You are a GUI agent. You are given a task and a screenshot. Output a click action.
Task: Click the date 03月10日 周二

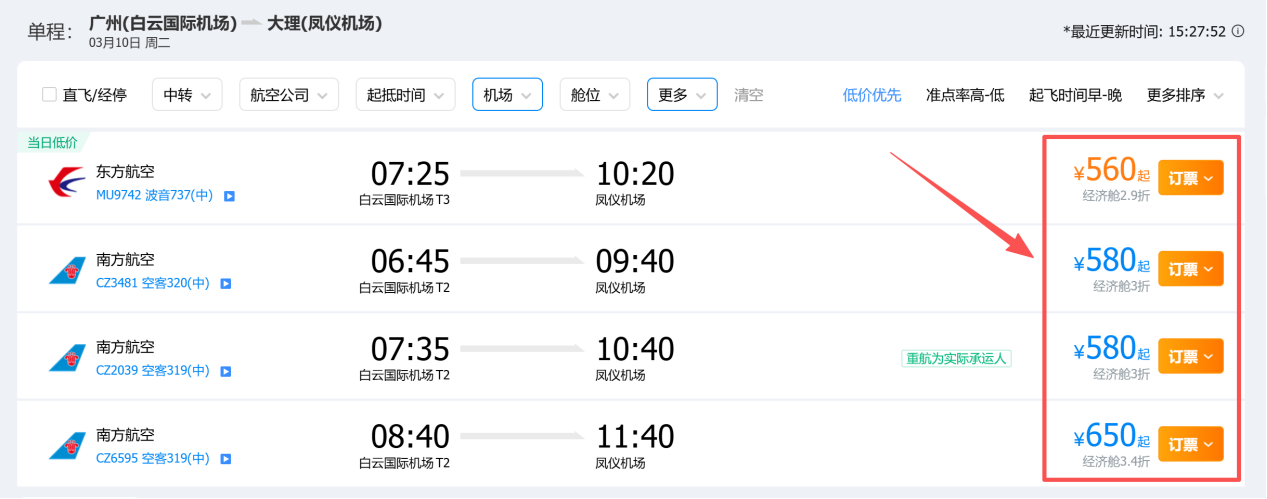[130, 43]
